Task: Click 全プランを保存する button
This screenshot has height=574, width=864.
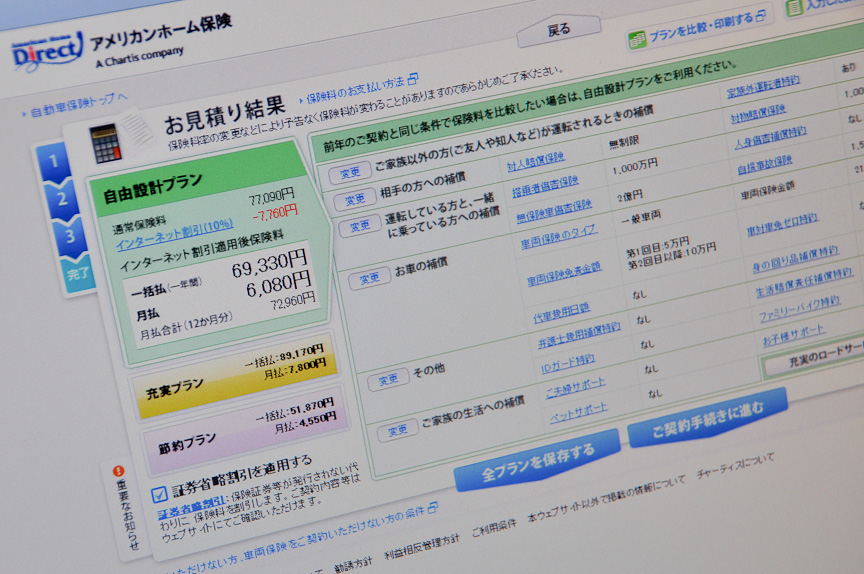Action: (537, 459)
